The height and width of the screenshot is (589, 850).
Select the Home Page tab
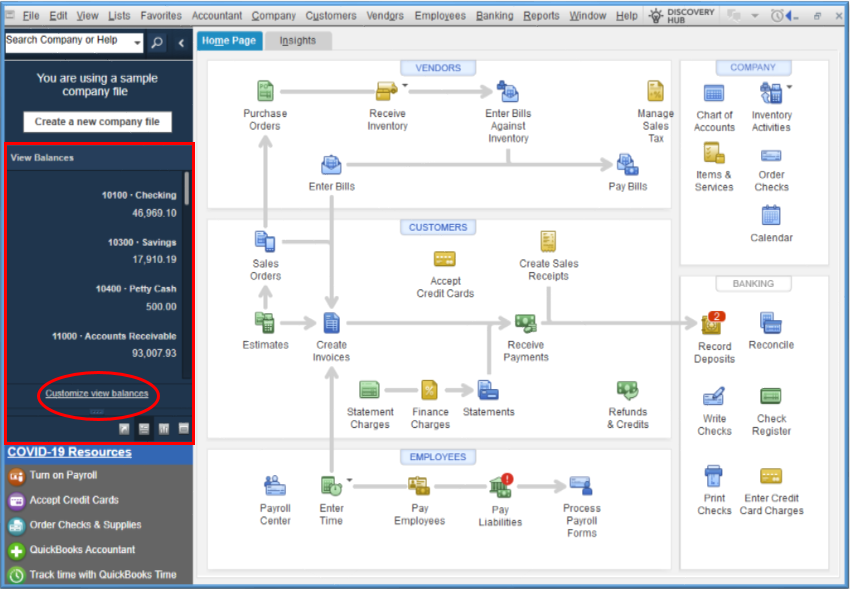pos(229,41)
